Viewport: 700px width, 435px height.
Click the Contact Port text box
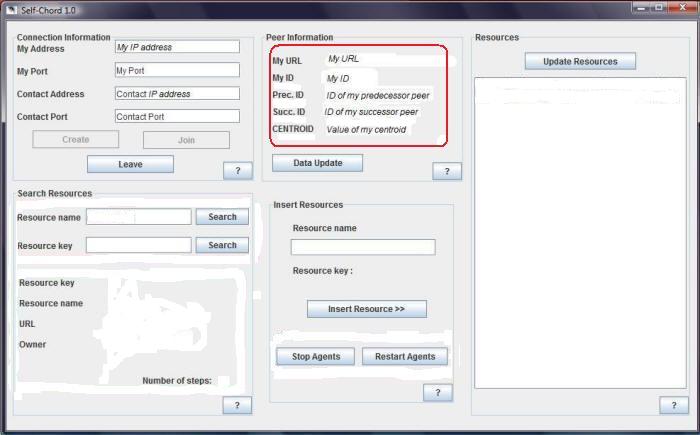point(177,117)
